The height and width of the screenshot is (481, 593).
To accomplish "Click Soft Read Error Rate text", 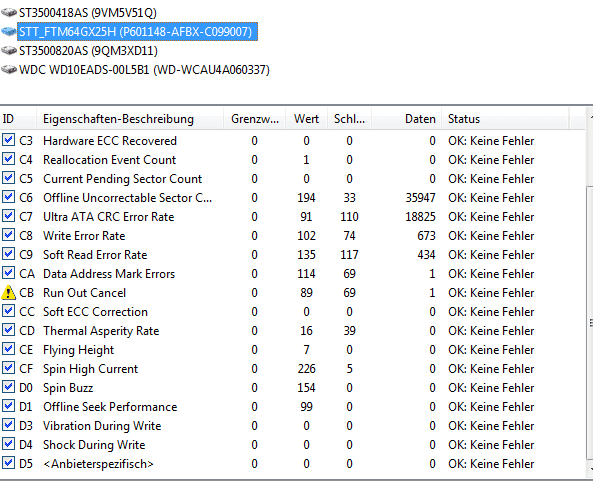I will 95,254.
